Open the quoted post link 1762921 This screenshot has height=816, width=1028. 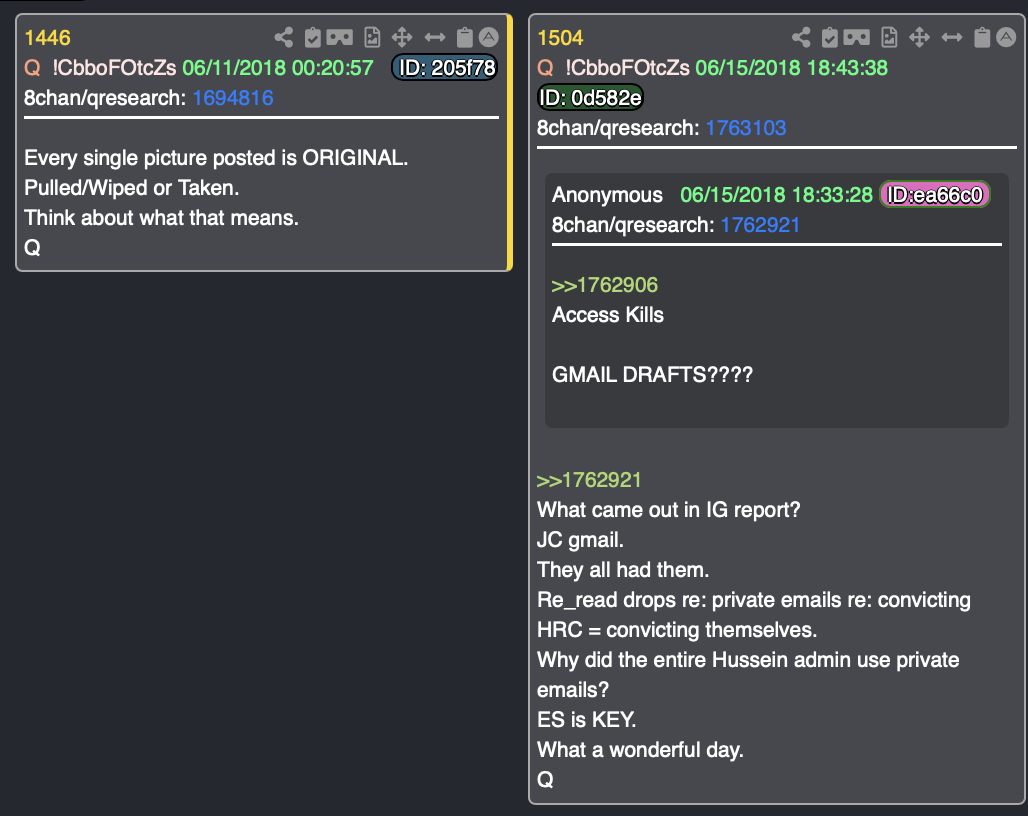pos(761,225)
